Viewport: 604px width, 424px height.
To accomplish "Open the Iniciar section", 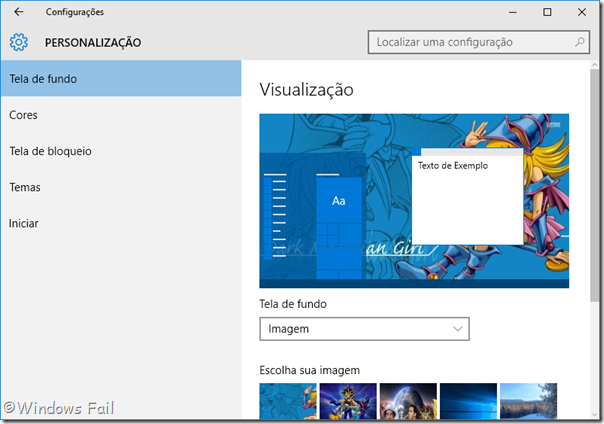I will (121, 223).
